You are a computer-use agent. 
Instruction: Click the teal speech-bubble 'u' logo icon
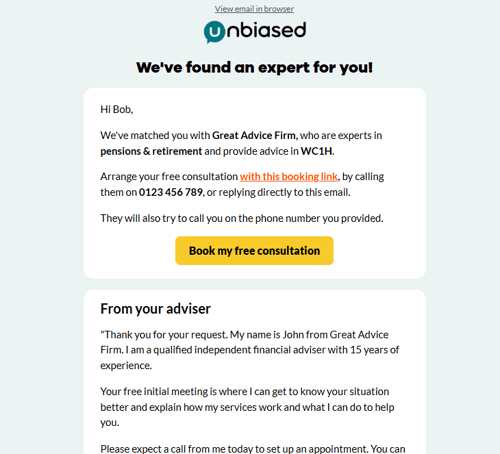[214, 32]
